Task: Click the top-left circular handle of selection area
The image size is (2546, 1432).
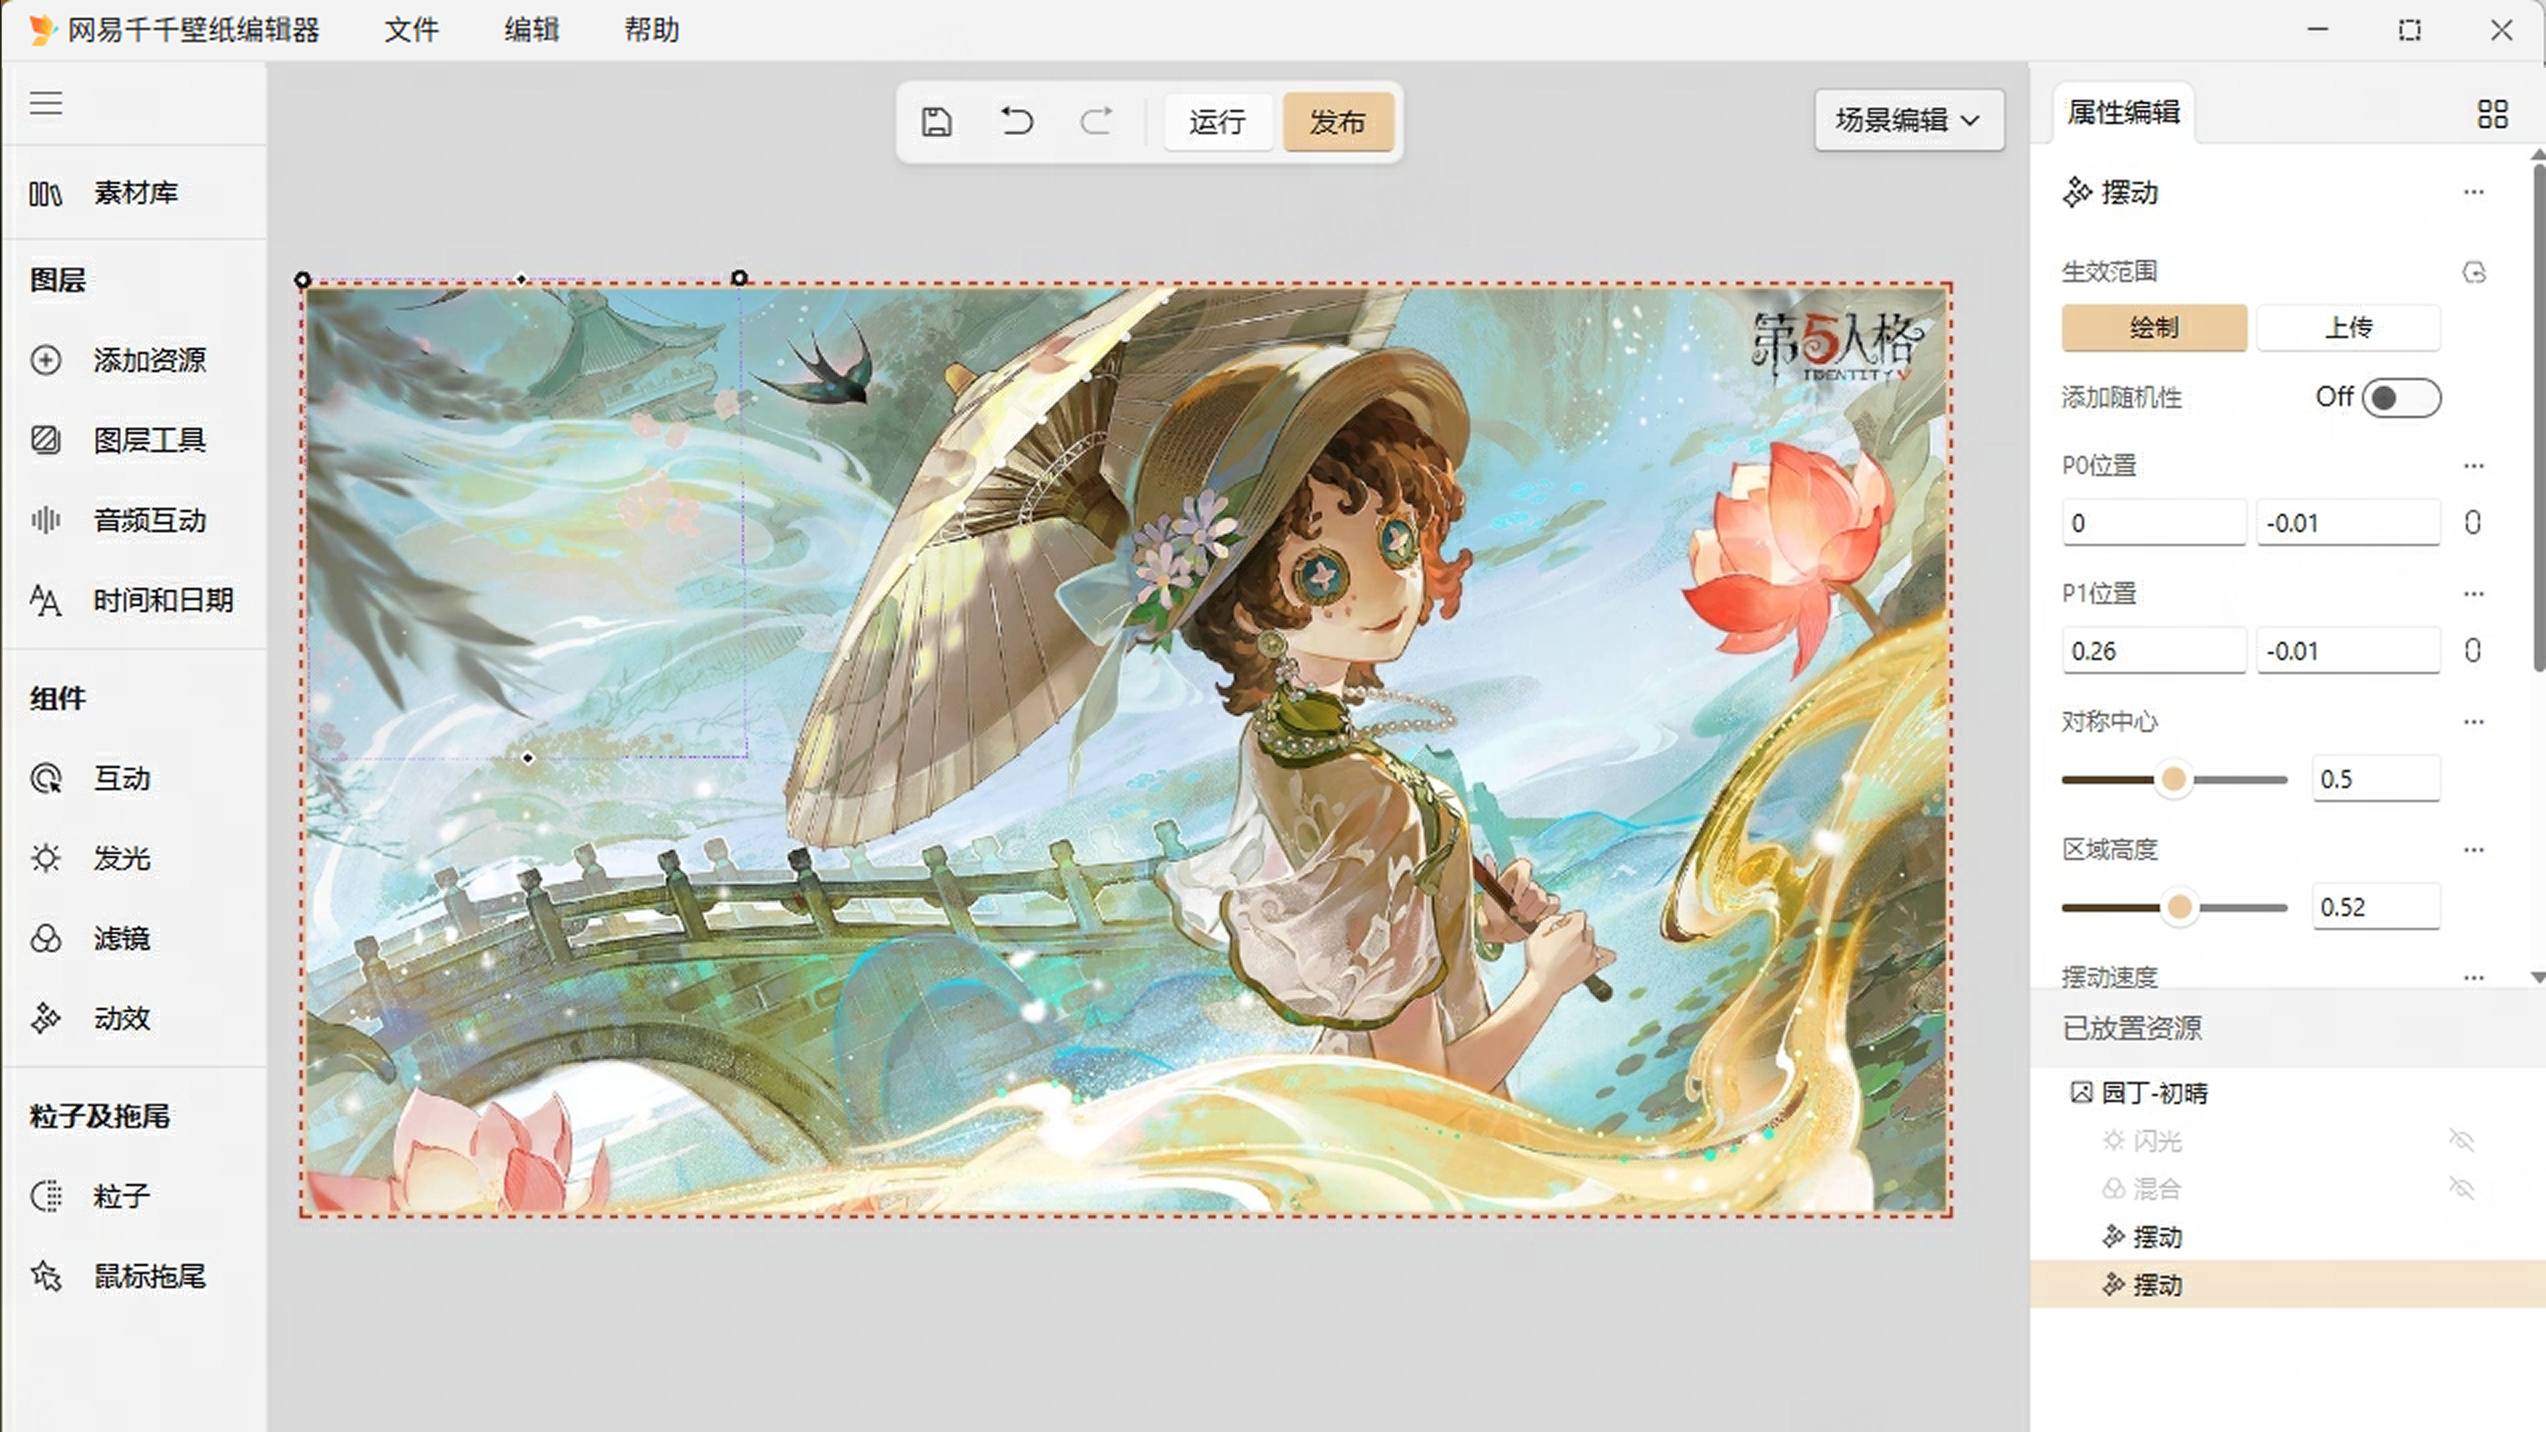Action: point(303,280)
